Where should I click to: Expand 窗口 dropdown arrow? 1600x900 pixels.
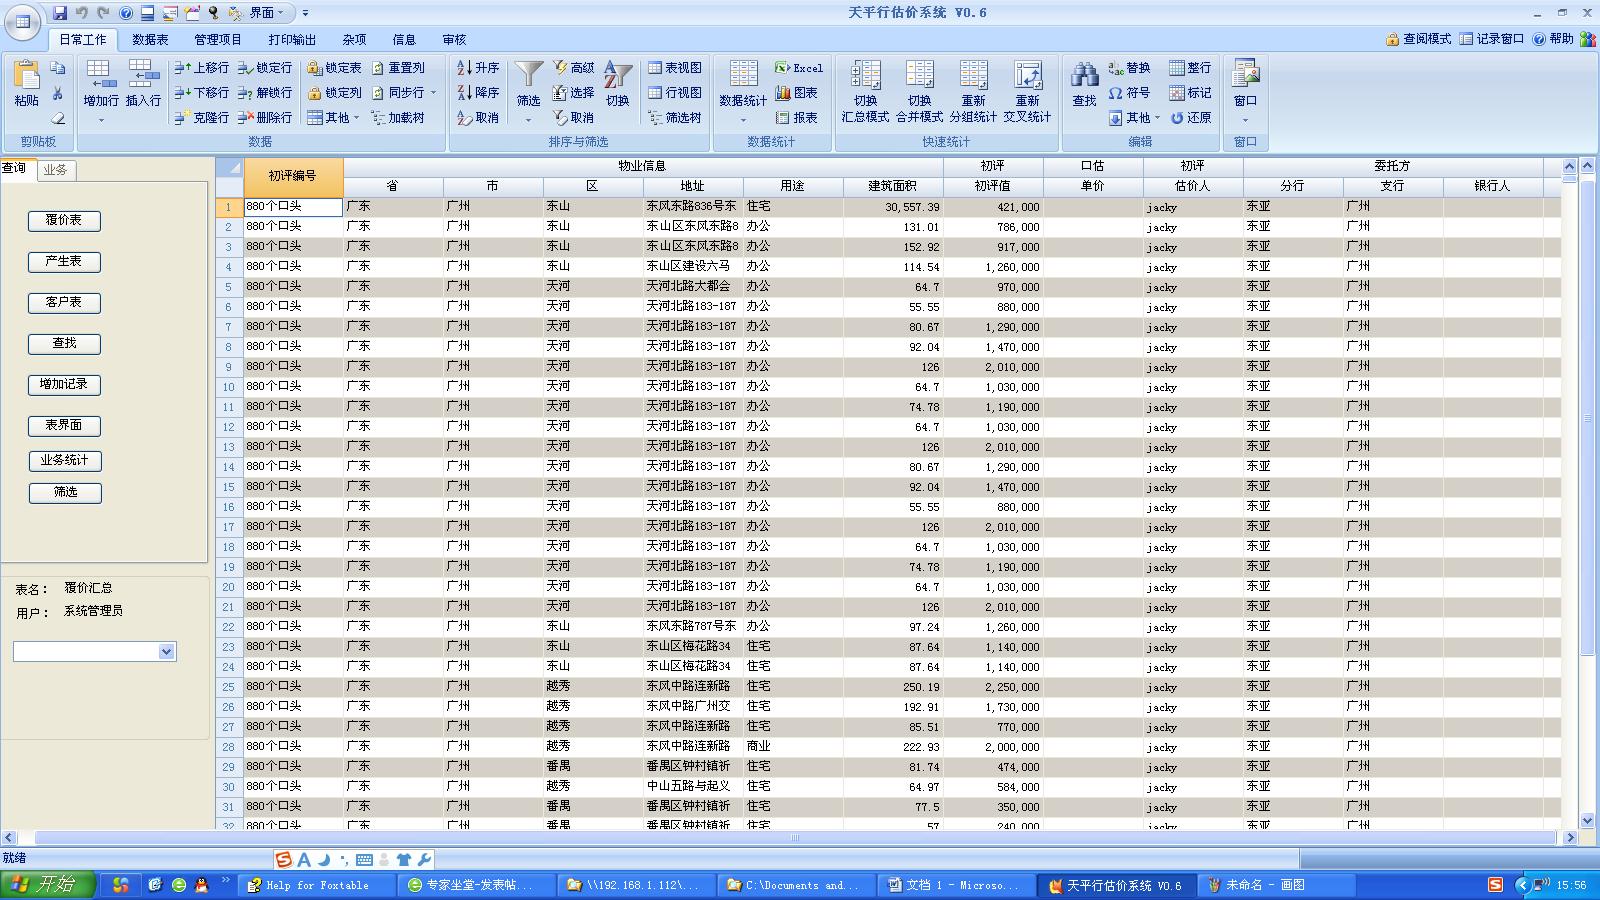(1245, 120)
